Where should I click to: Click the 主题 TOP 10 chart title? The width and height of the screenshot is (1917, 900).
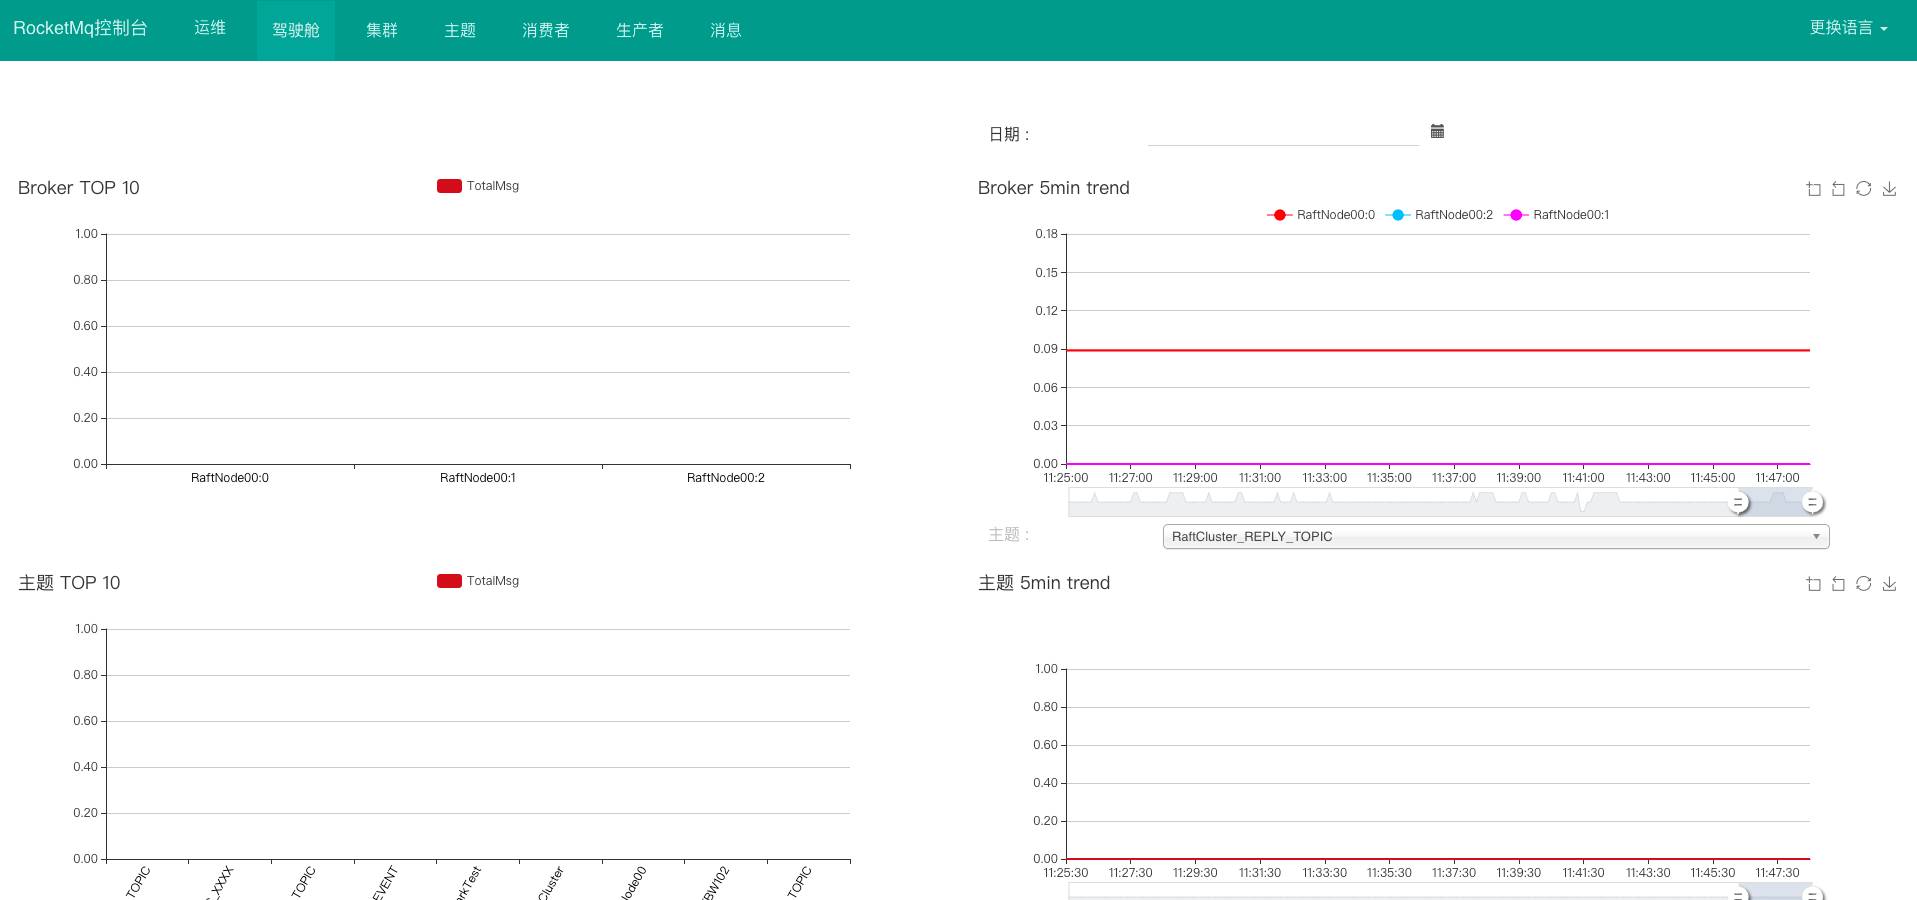click(x=69, y=583)
